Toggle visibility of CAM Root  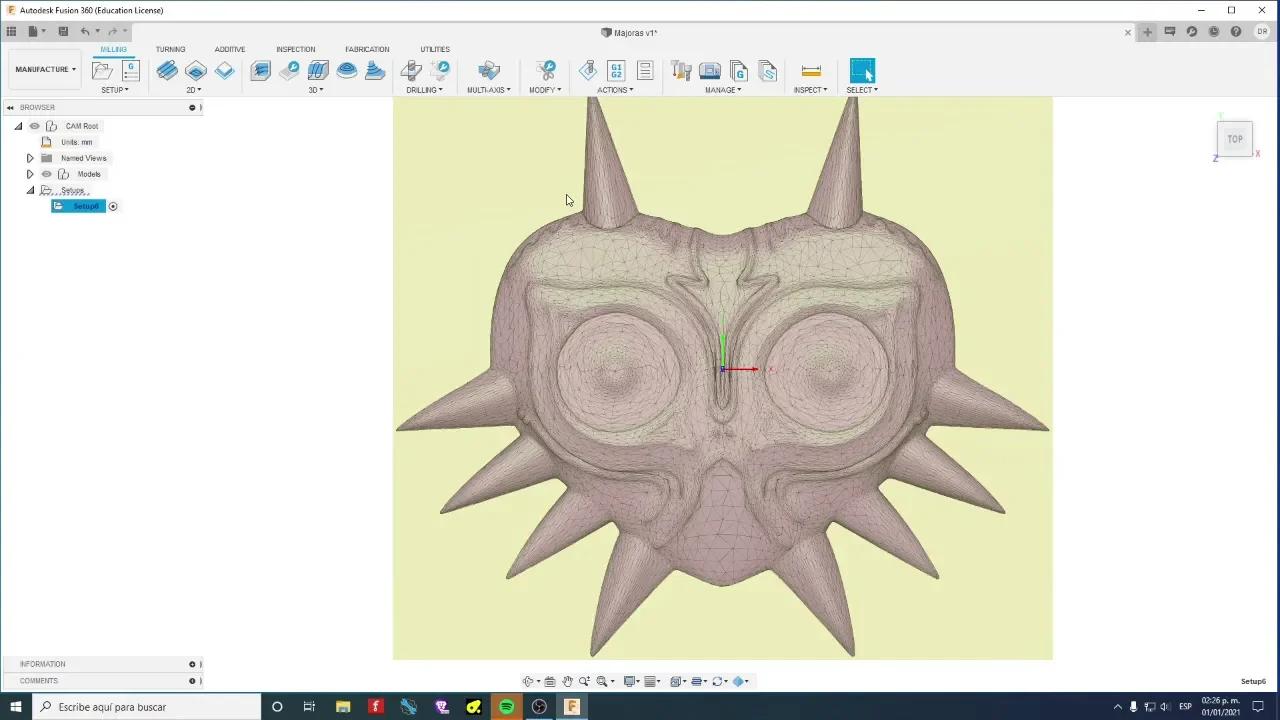click(x=34, y=126)
